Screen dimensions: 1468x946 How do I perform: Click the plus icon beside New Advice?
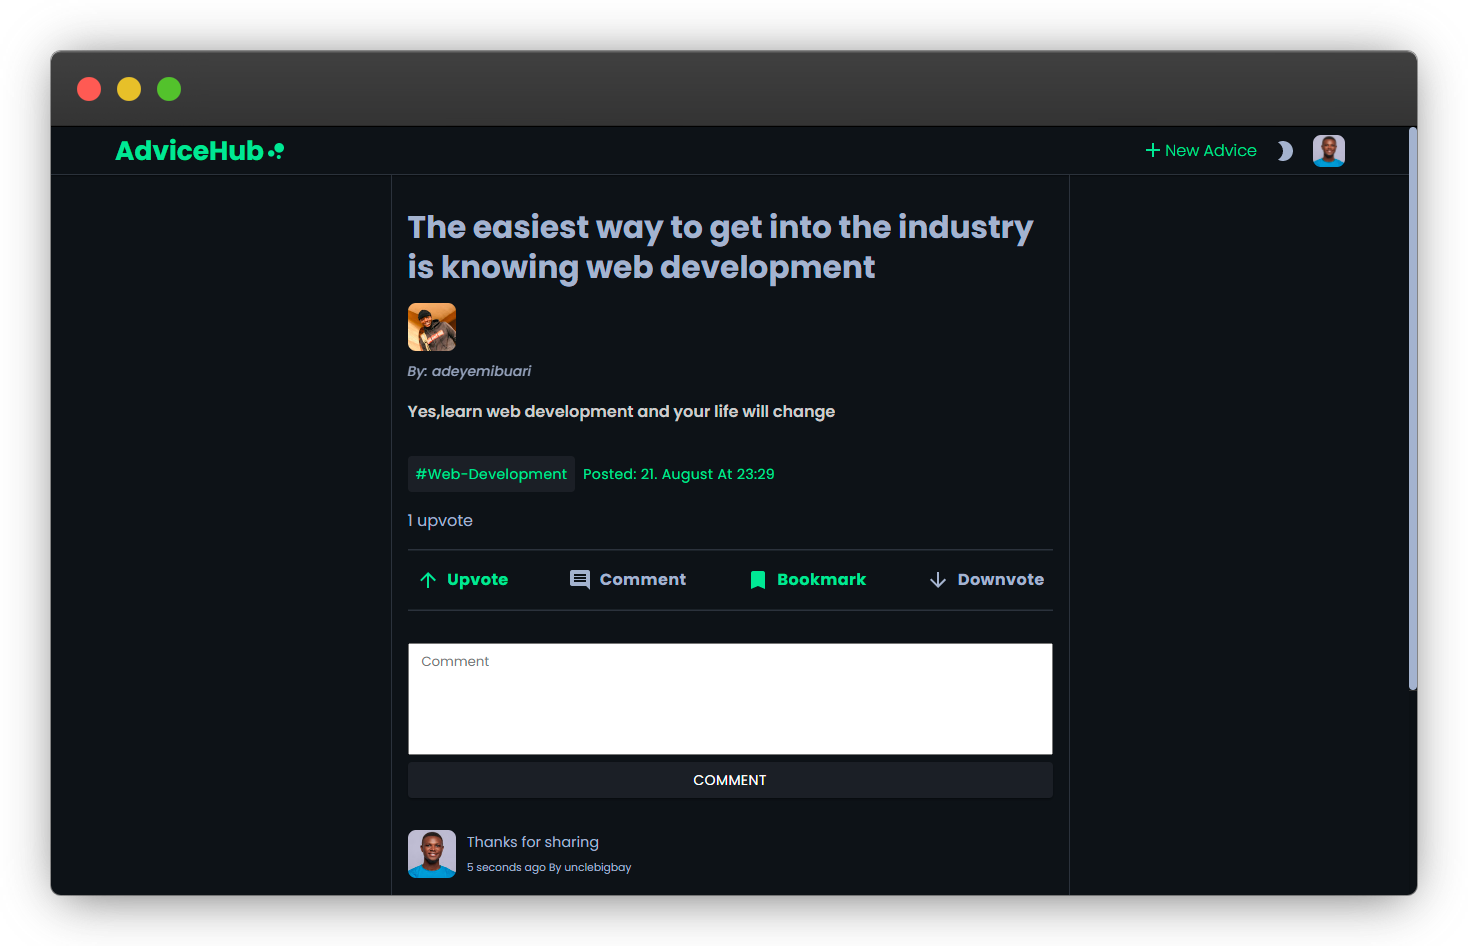[1153, 150]
